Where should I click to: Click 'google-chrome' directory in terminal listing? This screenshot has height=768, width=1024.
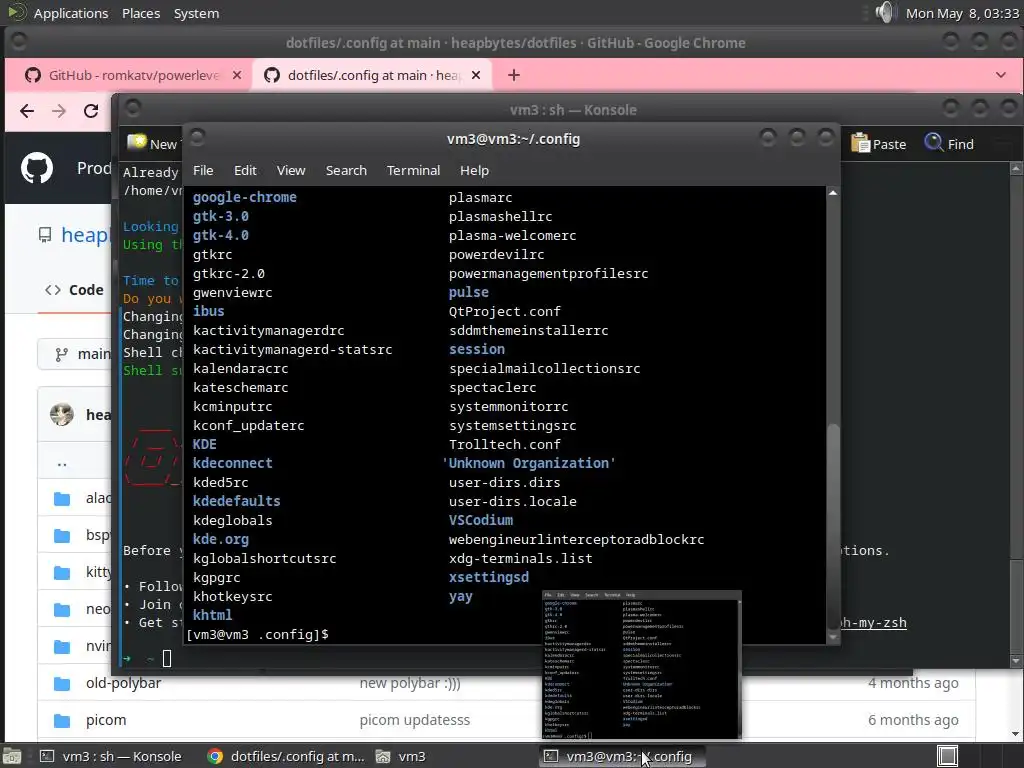[244, 197]
